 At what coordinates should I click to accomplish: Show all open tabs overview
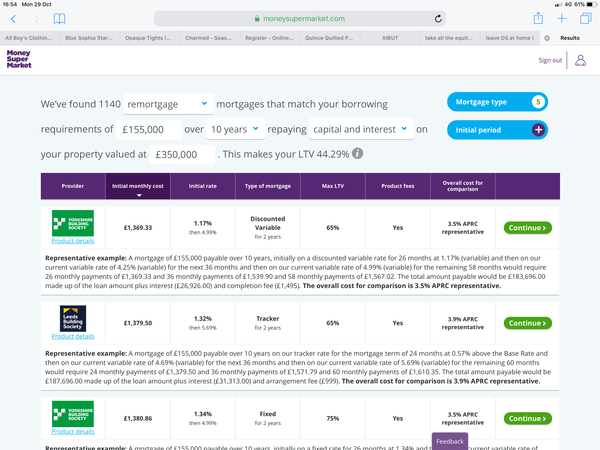[x=585, y=18]
